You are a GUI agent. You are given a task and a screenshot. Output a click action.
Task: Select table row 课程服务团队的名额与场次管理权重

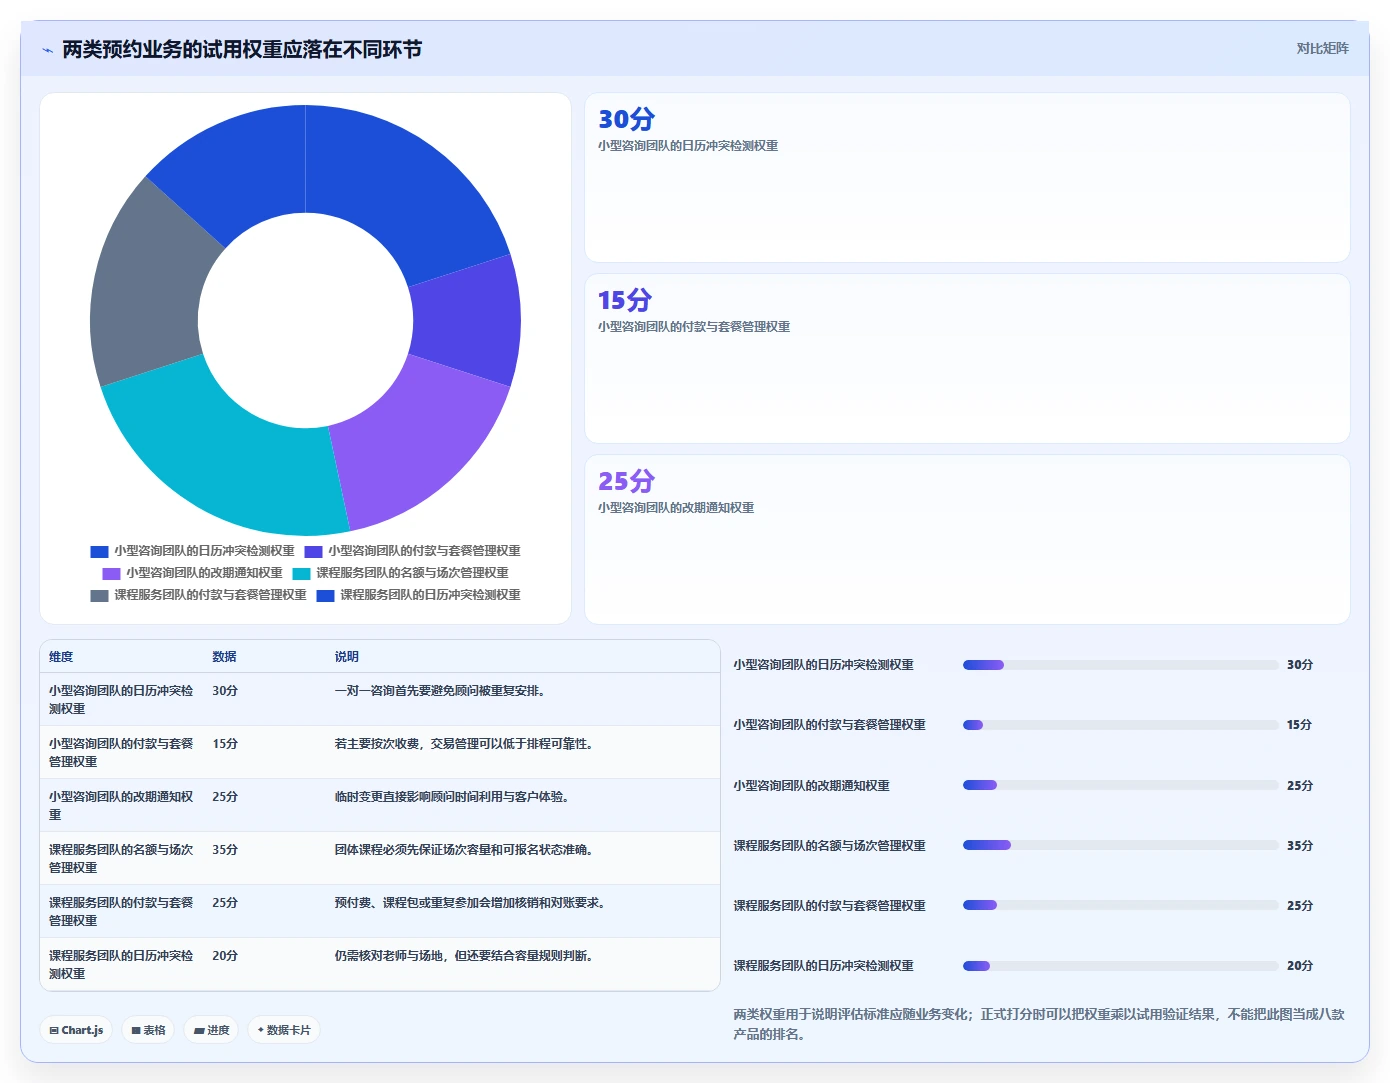[x=380, y=858]
